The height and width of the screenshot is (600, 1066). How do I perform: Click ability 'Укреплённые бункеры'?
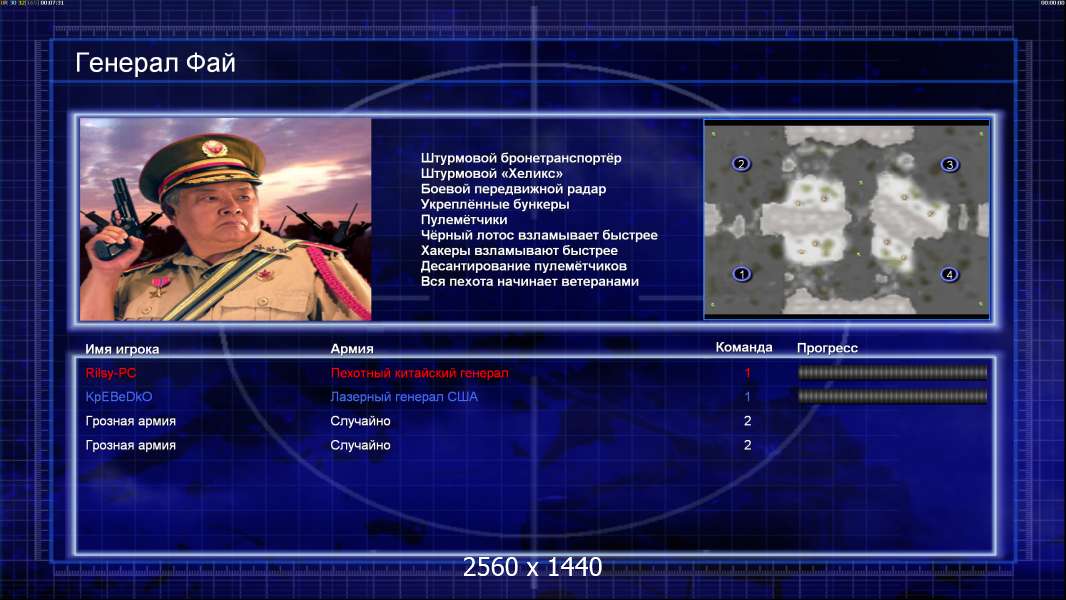[495, 204]
